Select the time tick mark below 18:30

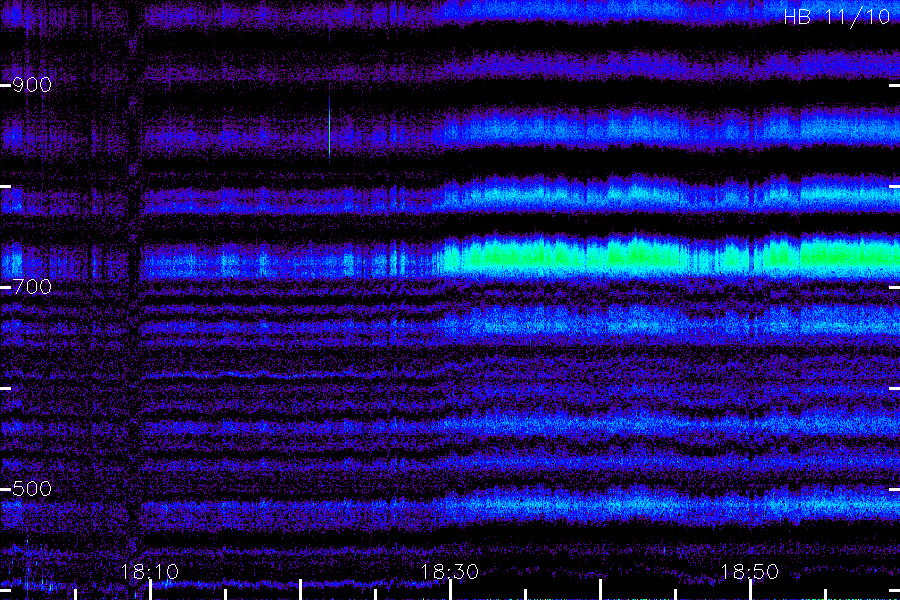pos(450,590)
